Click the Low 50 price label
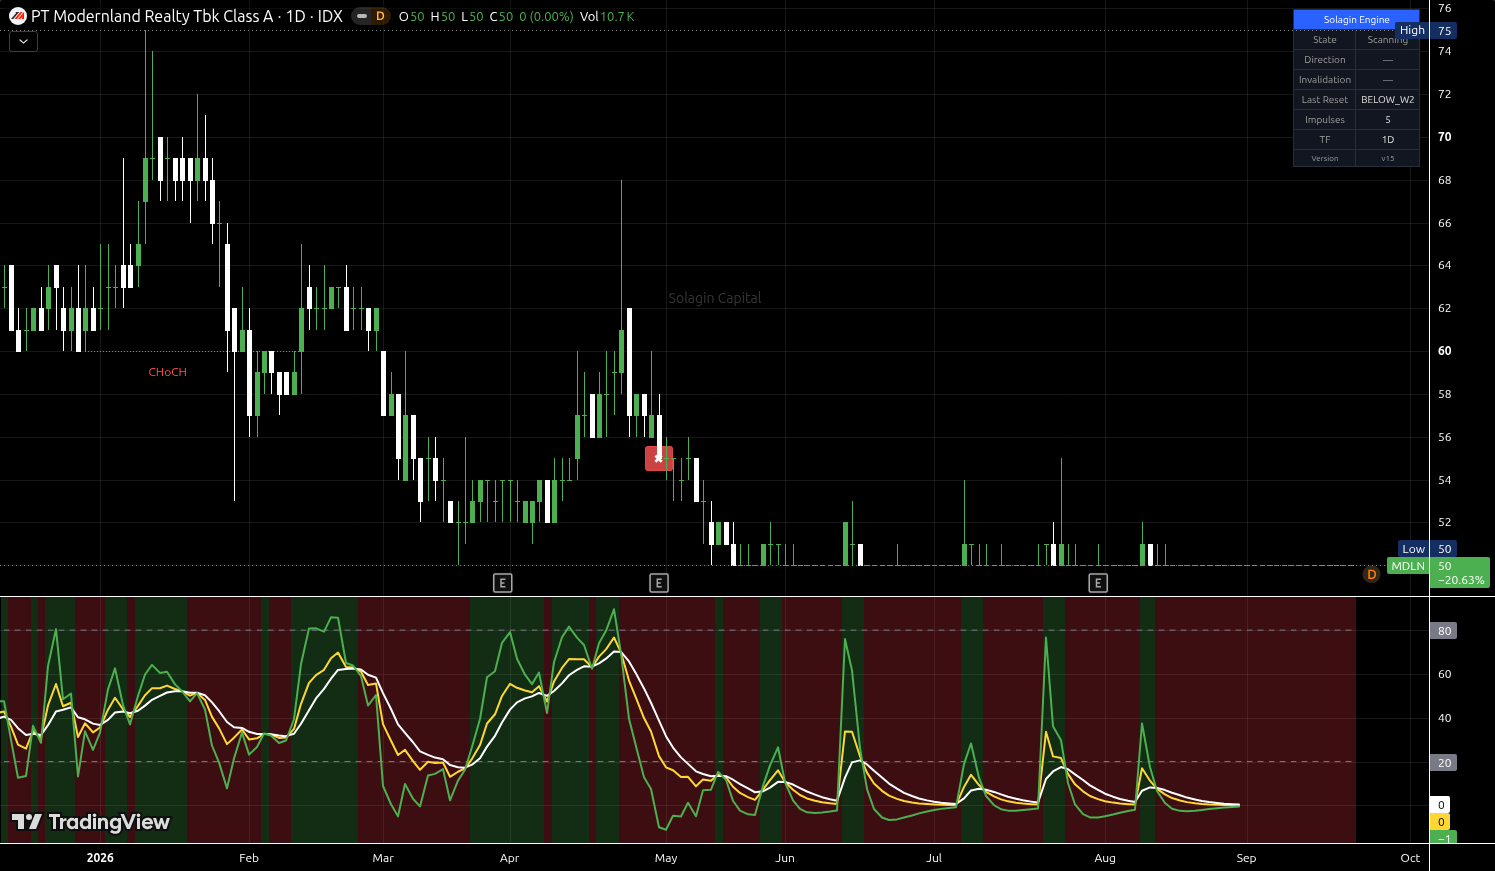The height and width of the screenshot is (871, 1495). click(1427, 549)
